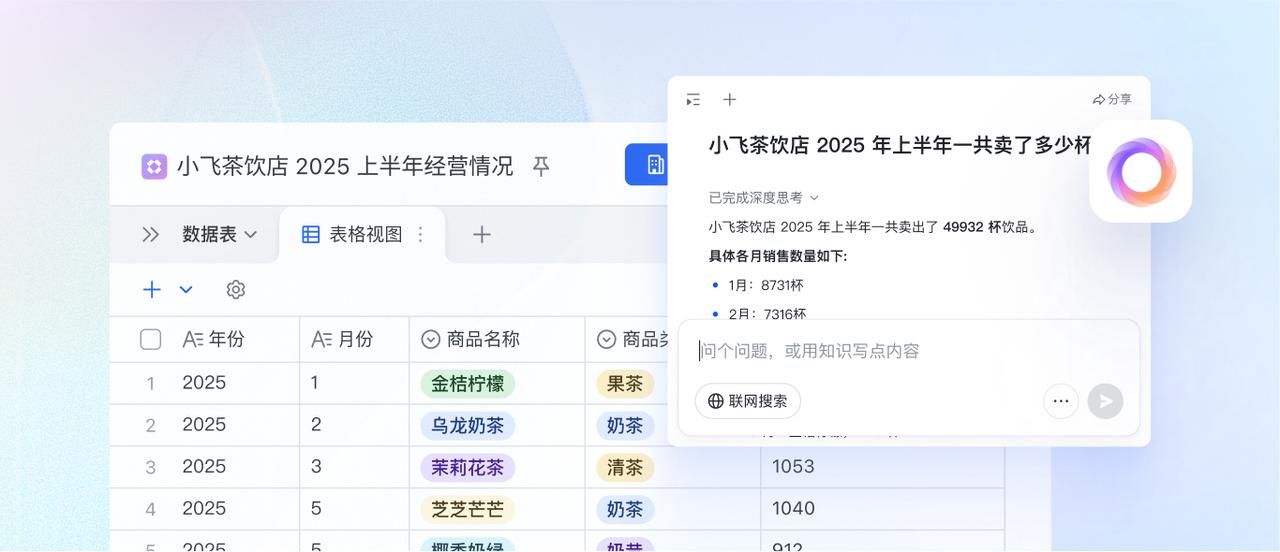Image resolution: width=1280 pixels, height=552 pixels.
Task: Toggle the chat sidebar list icon
Action: 693,100
